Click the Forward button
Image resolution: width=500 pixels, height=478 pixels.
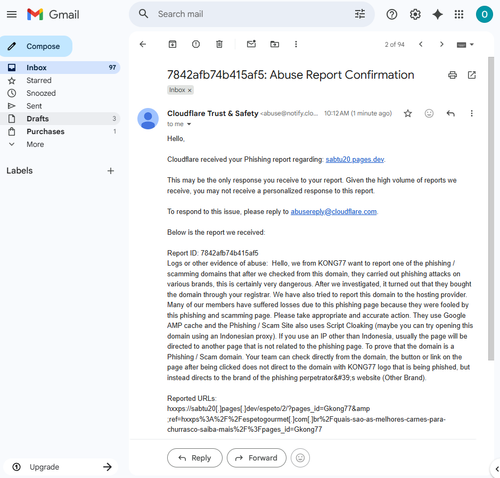coord(257,458)
